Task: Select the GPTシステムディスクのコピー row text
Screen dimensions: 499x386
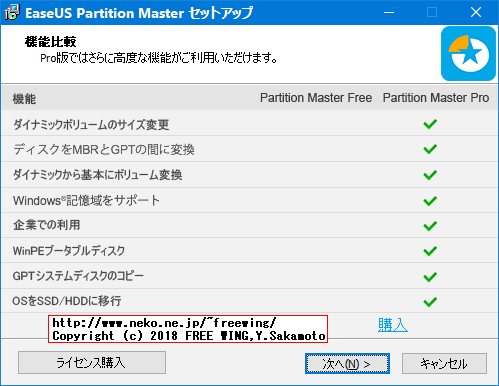Action: point(78,276)
